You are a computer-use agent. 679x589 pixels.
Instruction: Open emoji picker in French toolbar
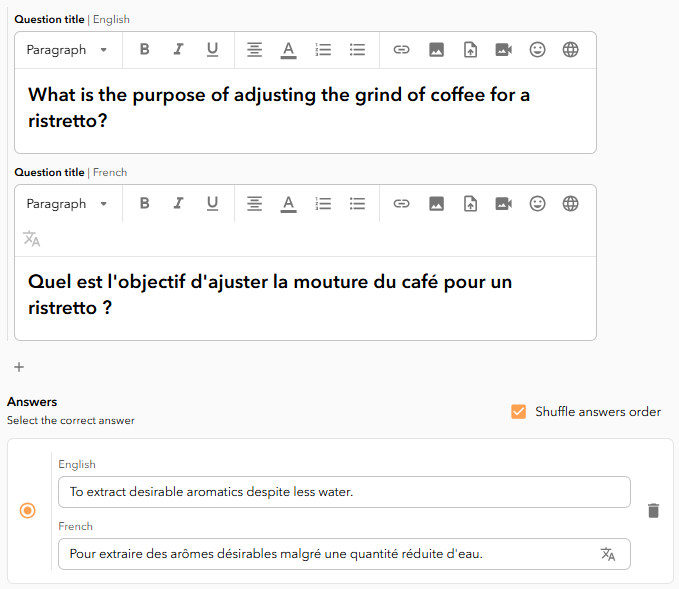tap(537, 203)
